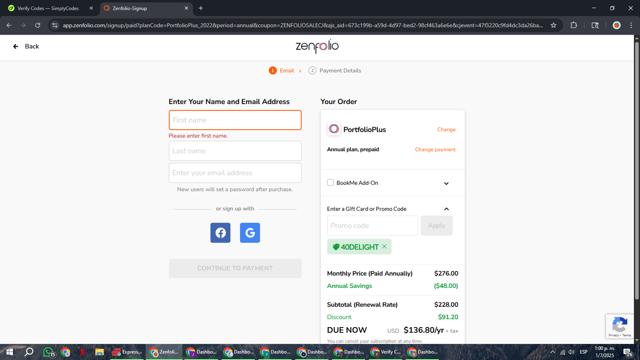Switch to Zenfolio taskbar window
The width and height of the screenshot is (640, 360).
coord(164,352)
